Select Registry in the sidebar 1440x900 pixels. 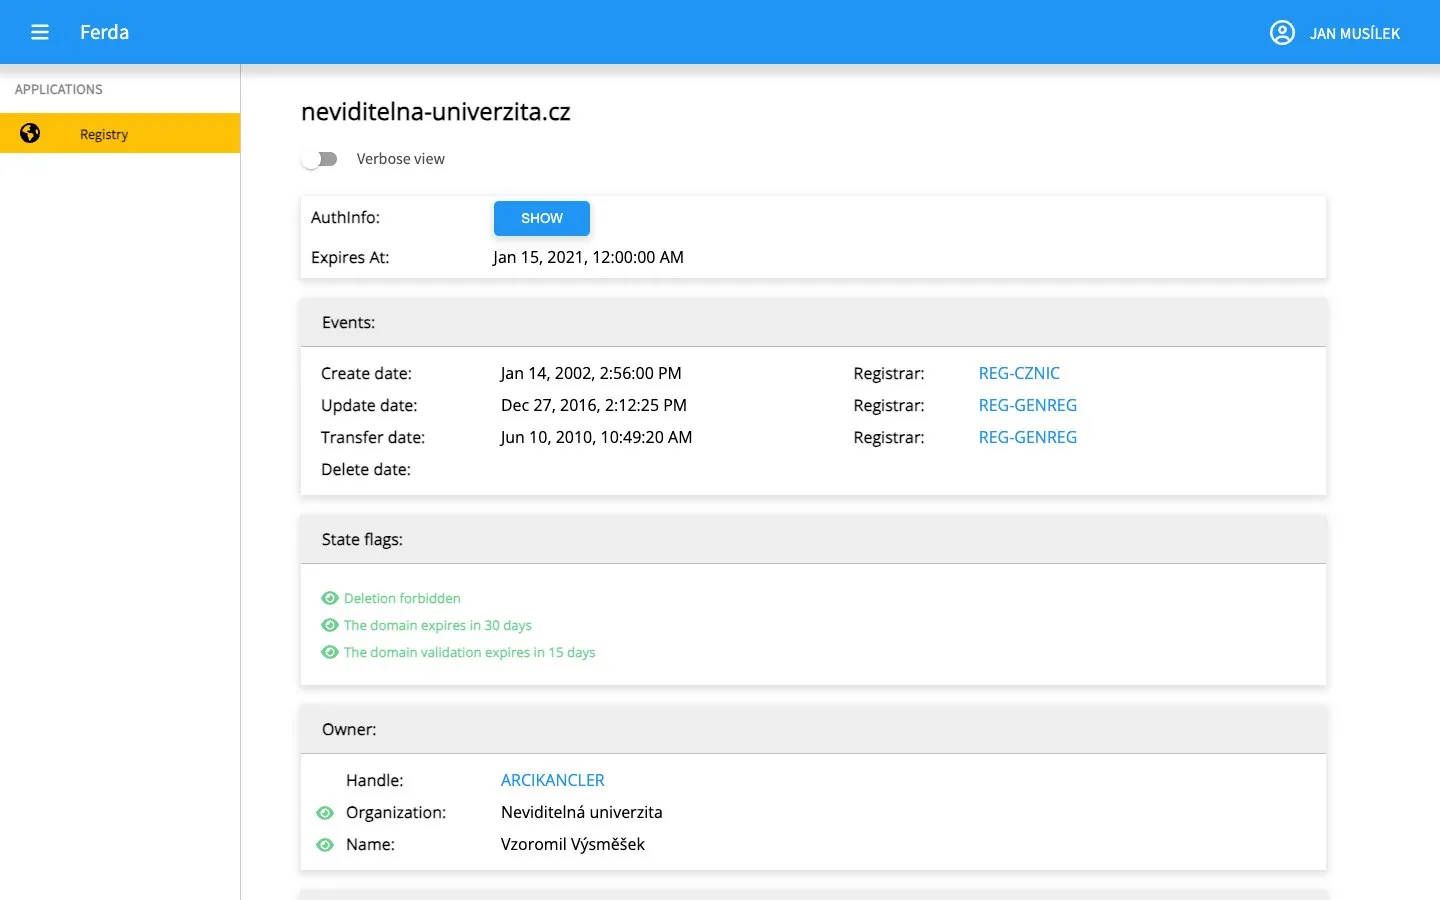(120, 133)
